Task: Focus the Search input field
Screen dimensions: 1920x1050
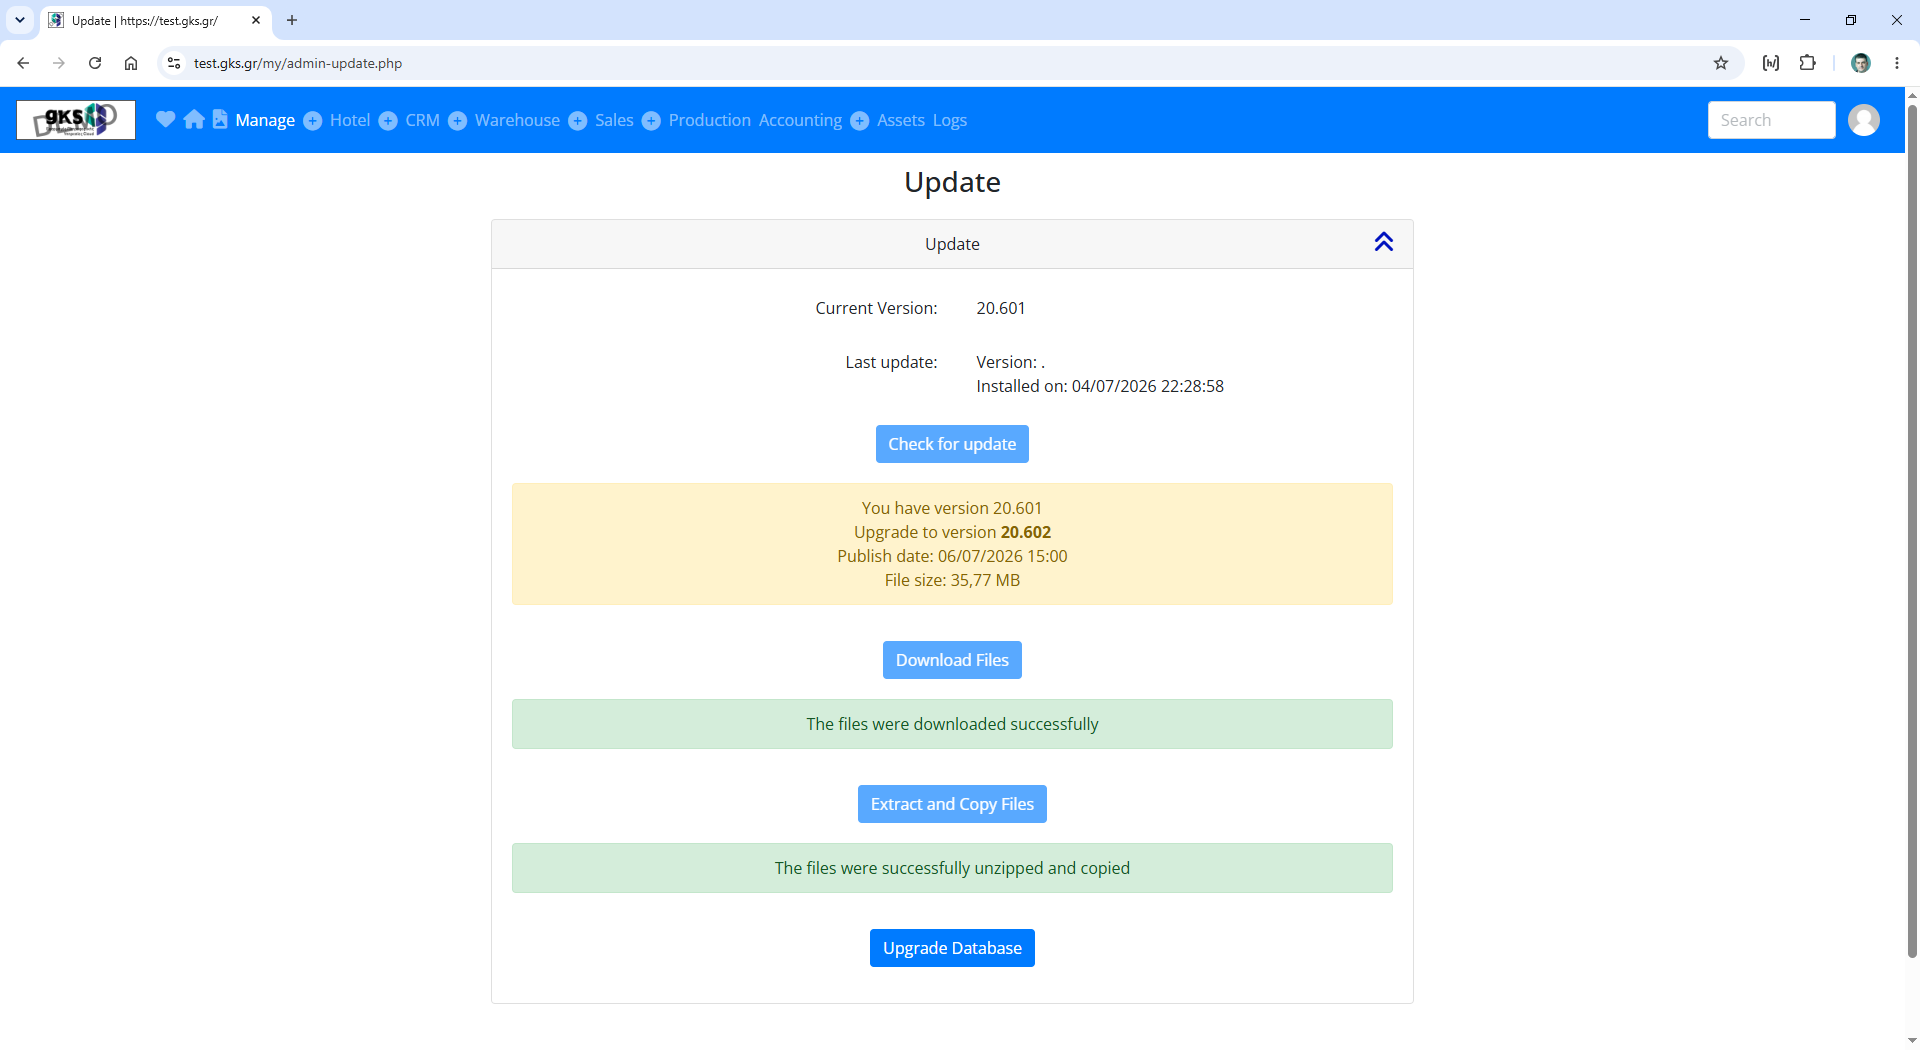Action: pos(1771,120)
